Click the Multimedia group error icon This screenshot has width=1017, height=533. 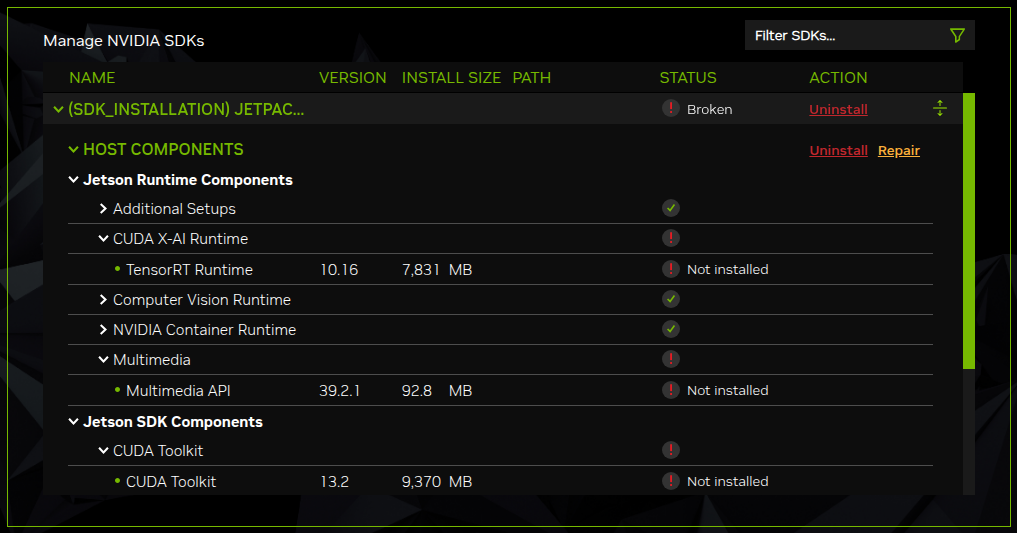tap(671, 359)
